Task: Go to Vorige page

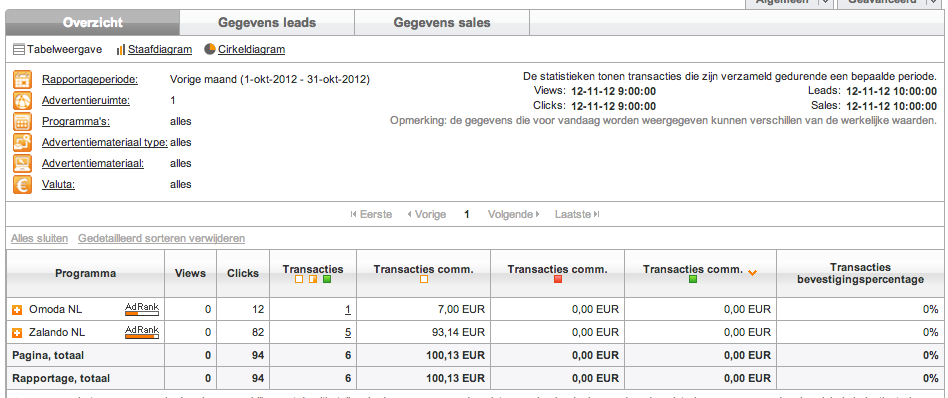Action: point(427,214)
